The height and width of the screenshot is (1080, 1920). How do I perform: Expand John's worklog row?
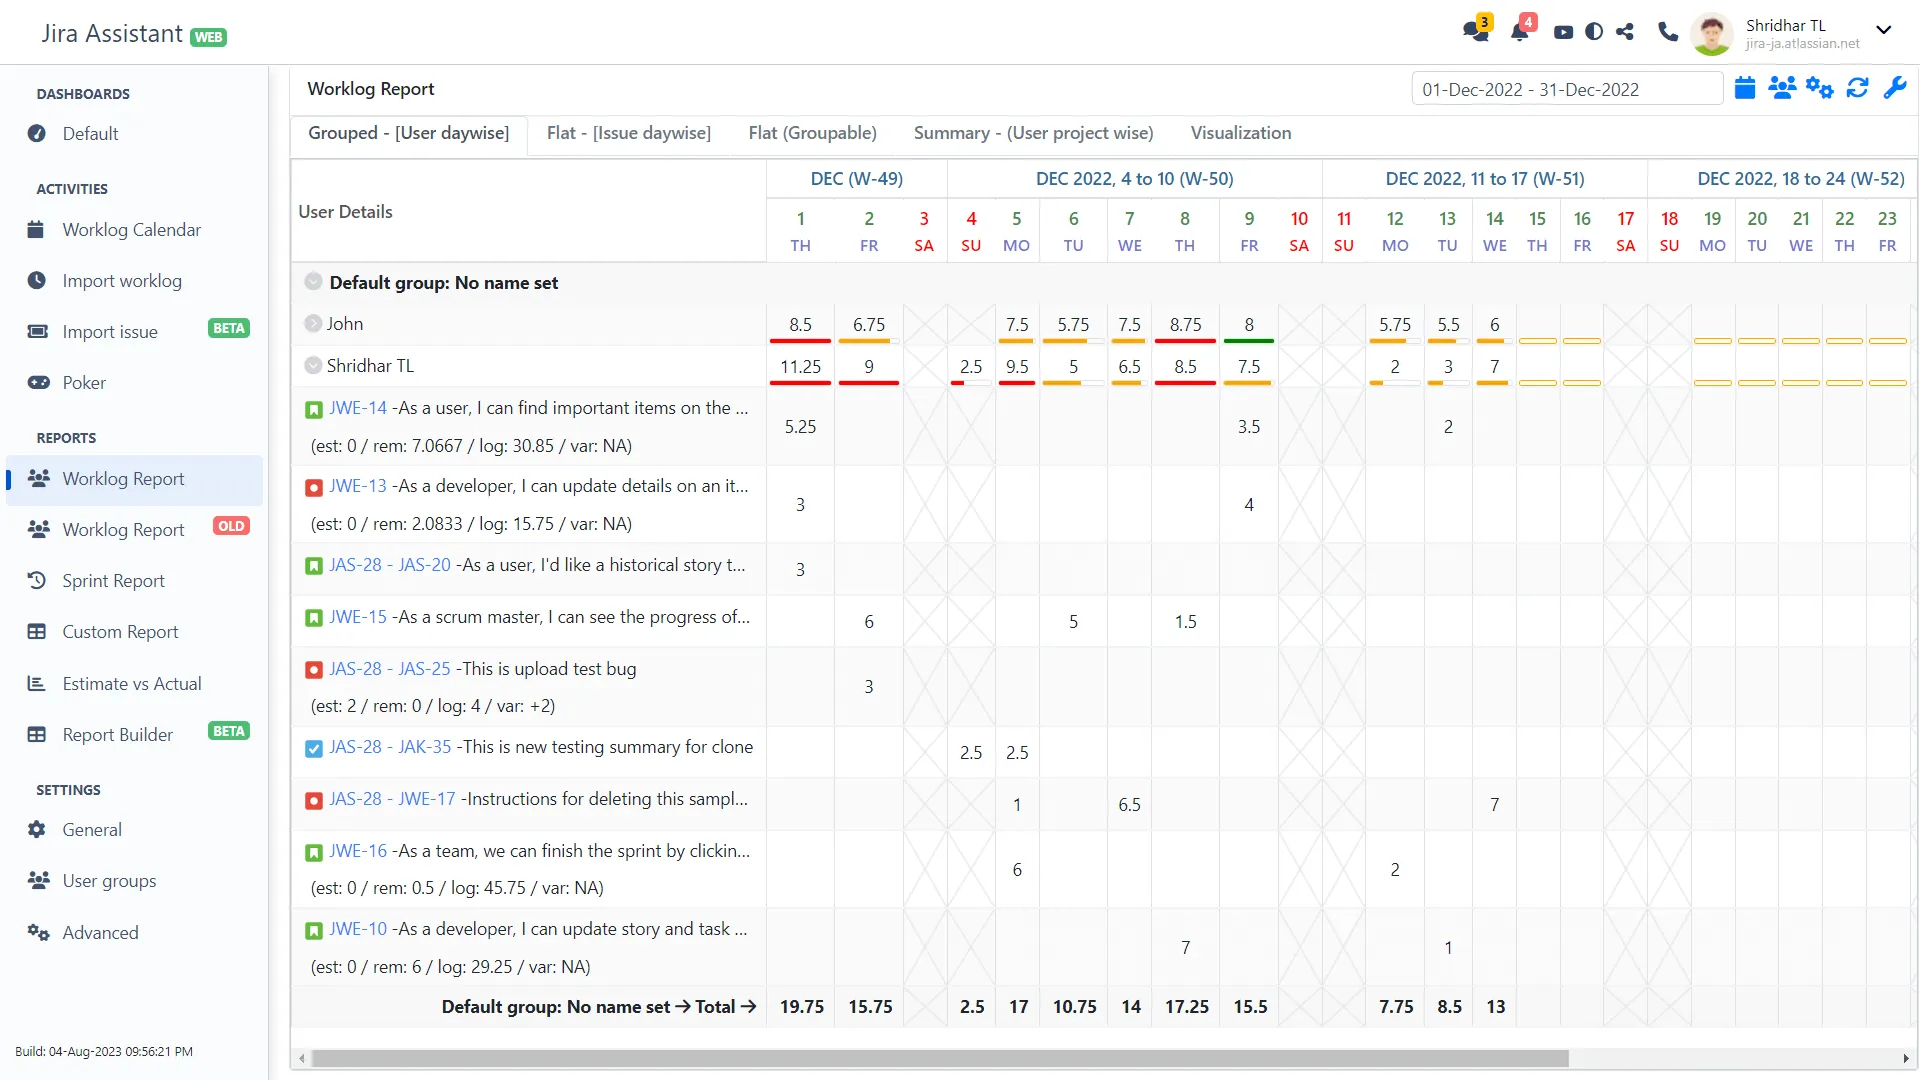[313, 324]
